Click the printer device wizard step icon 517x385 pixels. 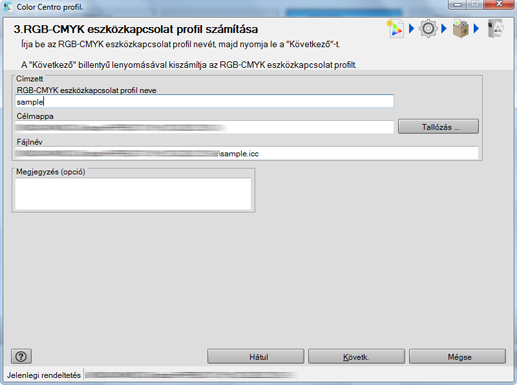(495, 29)
